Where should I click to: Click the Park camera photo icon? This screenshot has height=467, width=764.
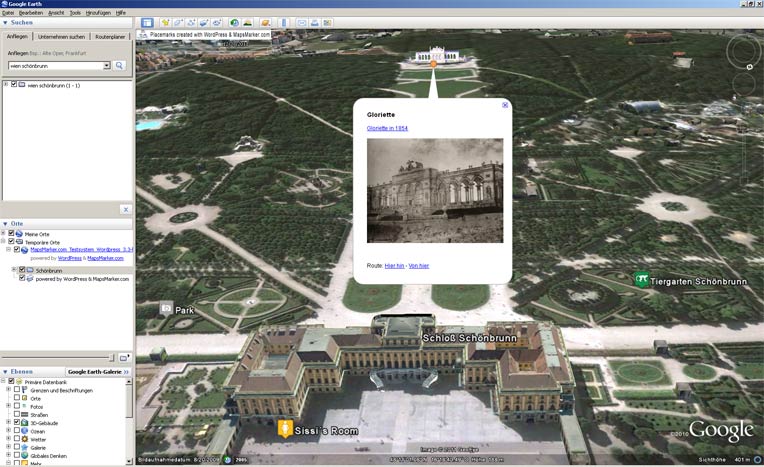click(166, 308)
